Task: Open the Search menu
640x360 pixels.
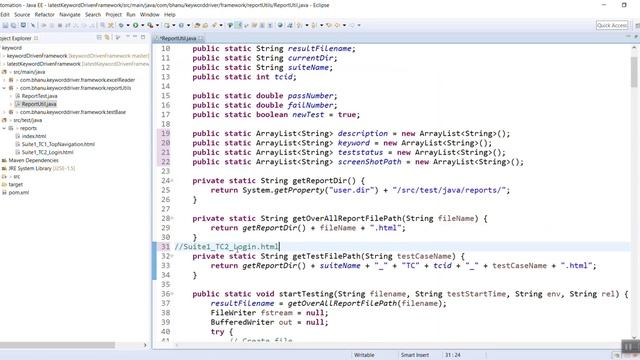Action: pos(93,14)
